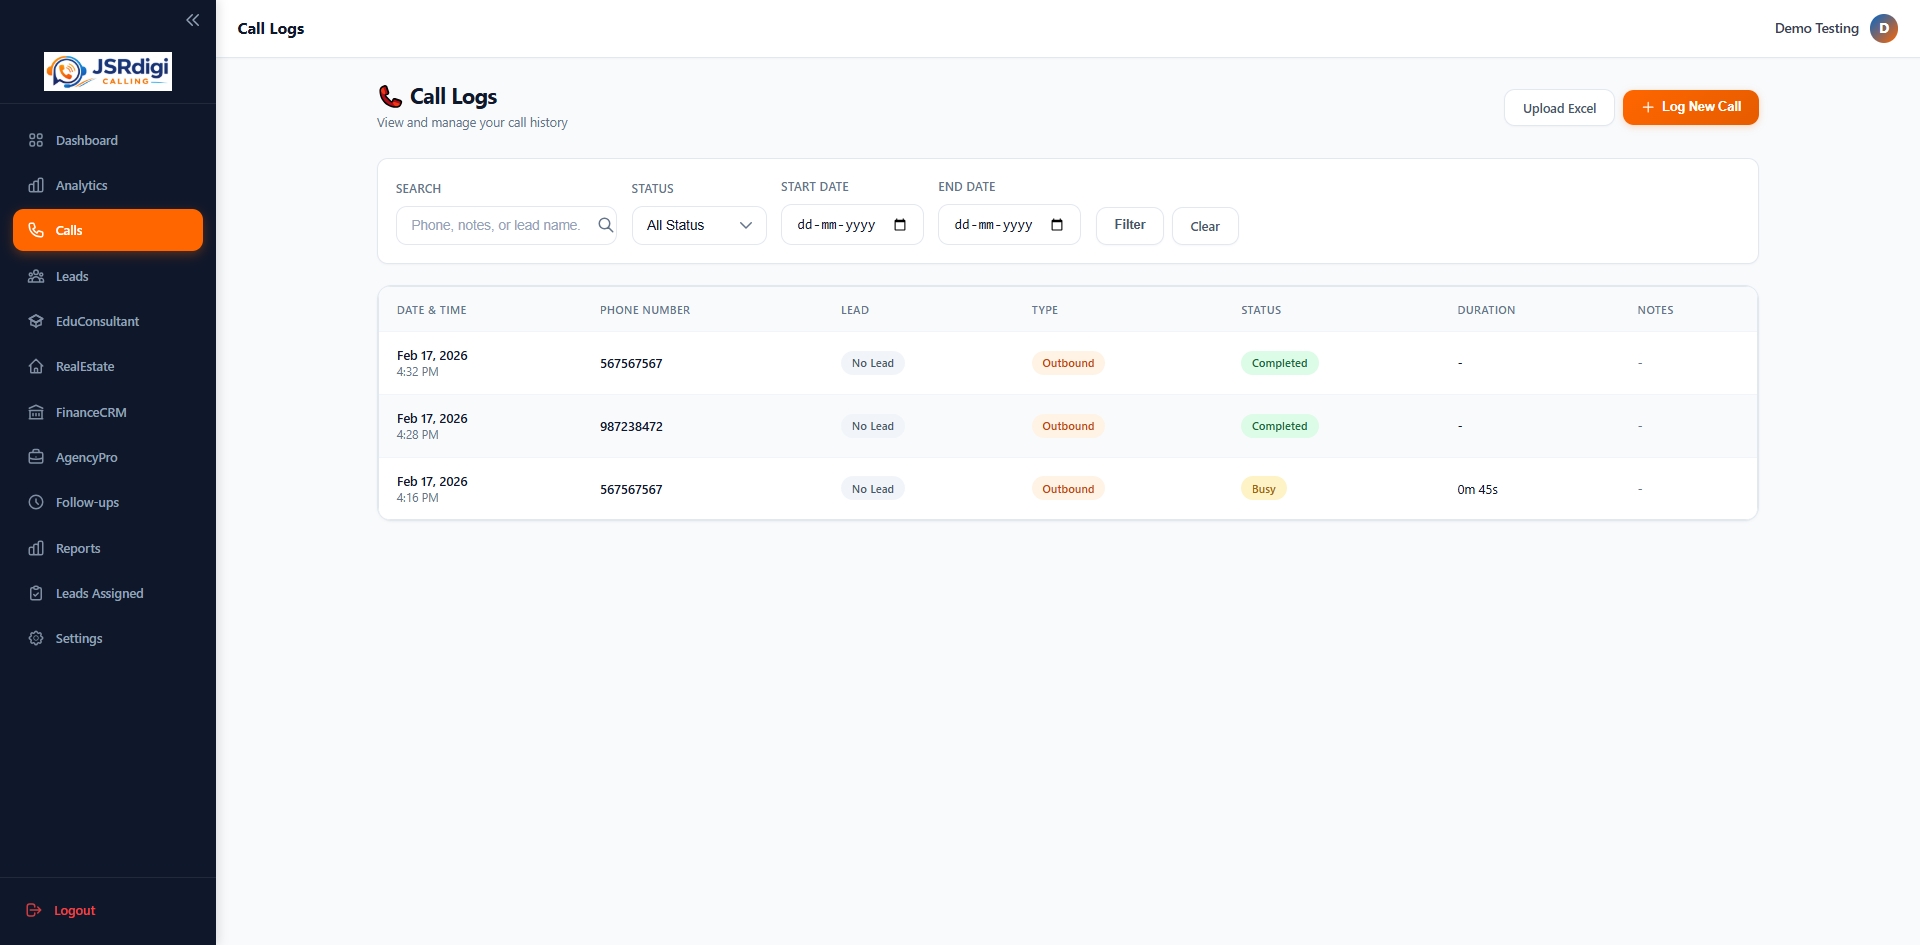Image resolution: width=1920 pixels, height=945 pixels.
Task: Open the Settings menu item
Action: pos(108,638)
